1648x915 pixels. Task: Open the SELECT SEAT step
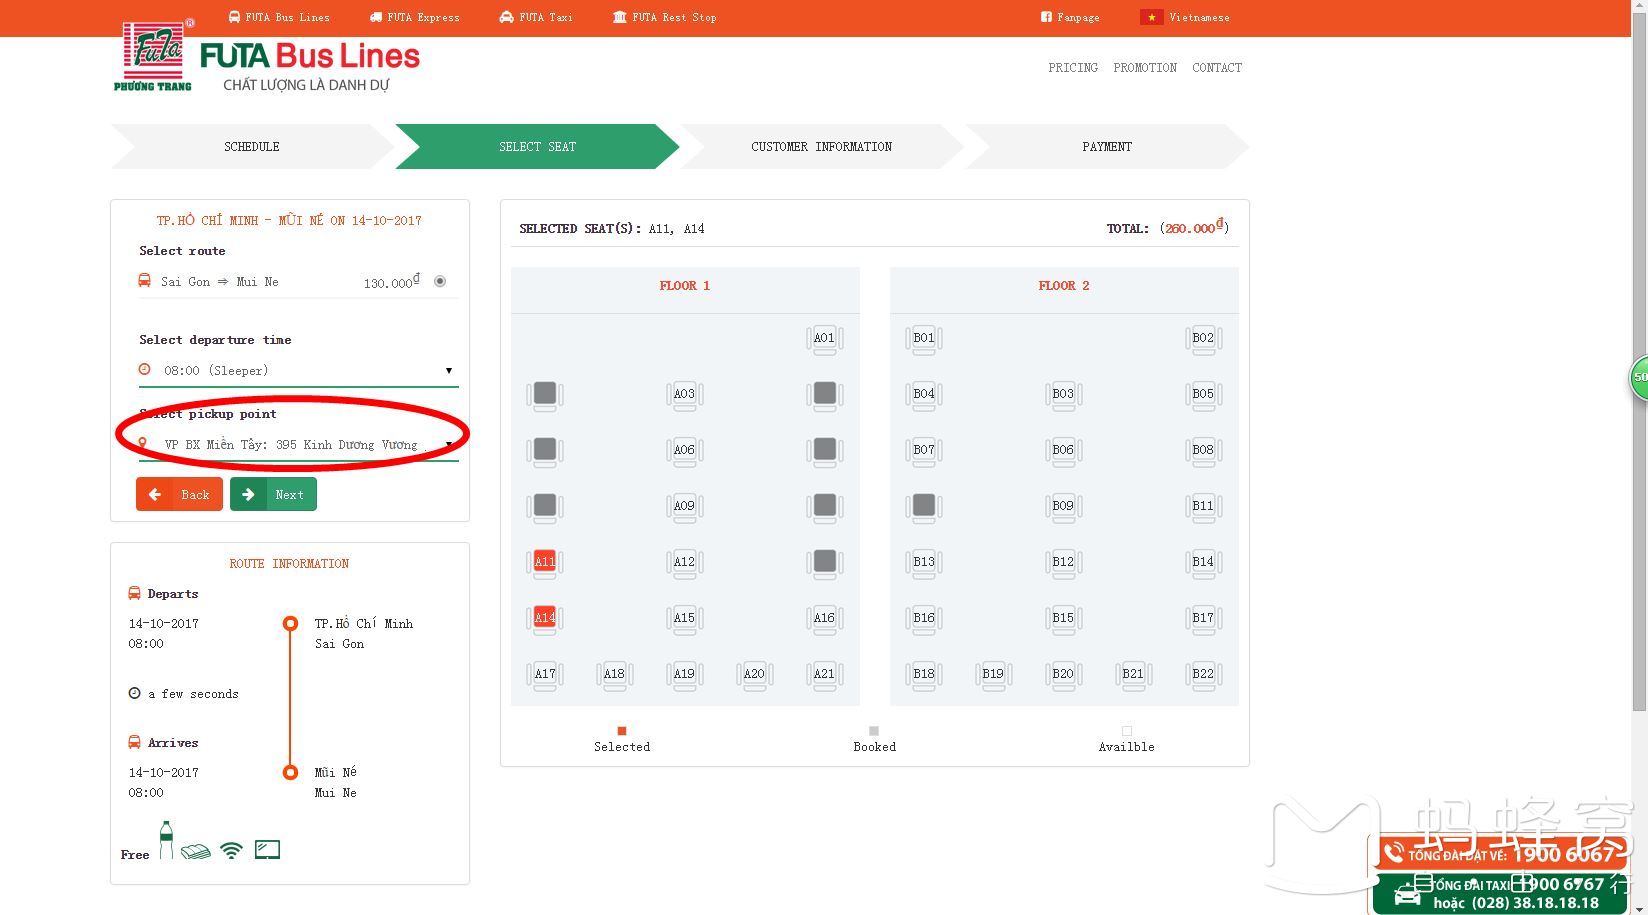(538, 147)
